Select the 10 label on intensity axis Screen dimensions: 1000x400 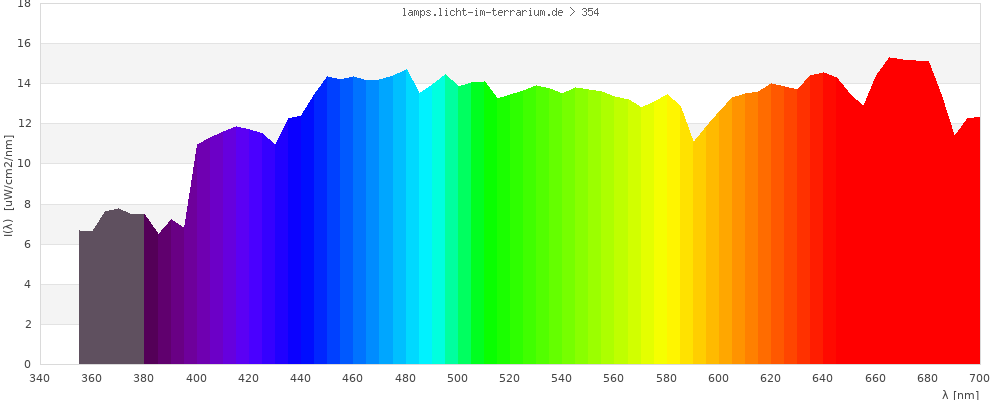tap(24, 164)
